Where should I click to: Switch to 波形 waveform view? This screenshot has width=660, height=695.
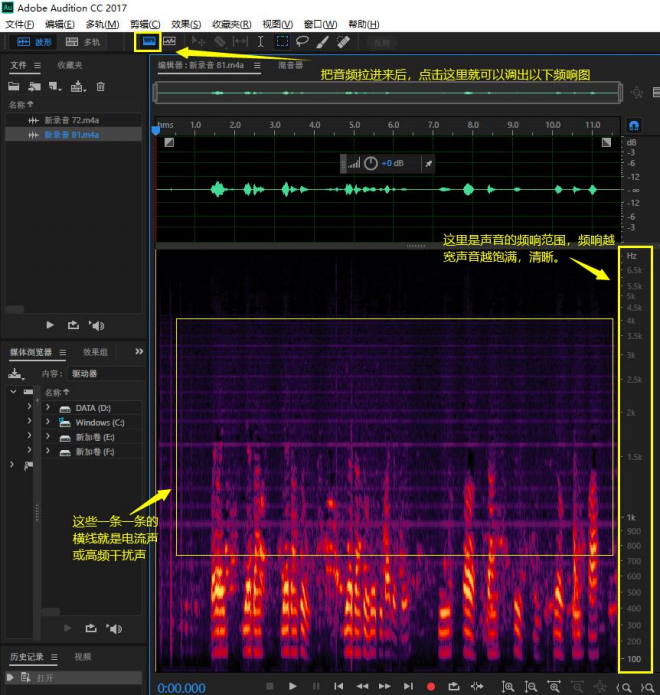(x=35, y=42)
